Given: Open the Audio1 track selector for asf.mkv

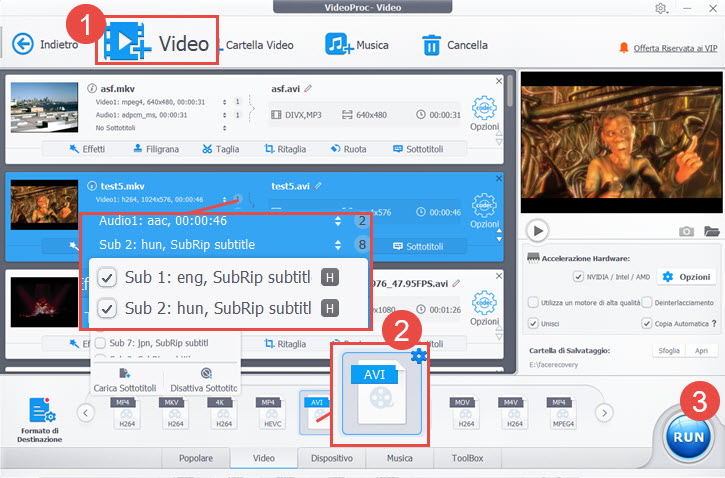Looking at the screenshot, I should click(x=225, y=115).
